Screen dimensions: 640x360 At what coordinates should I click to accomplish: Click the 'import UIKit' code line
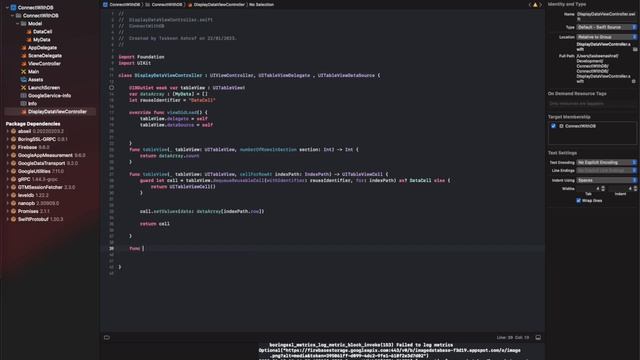135,63
